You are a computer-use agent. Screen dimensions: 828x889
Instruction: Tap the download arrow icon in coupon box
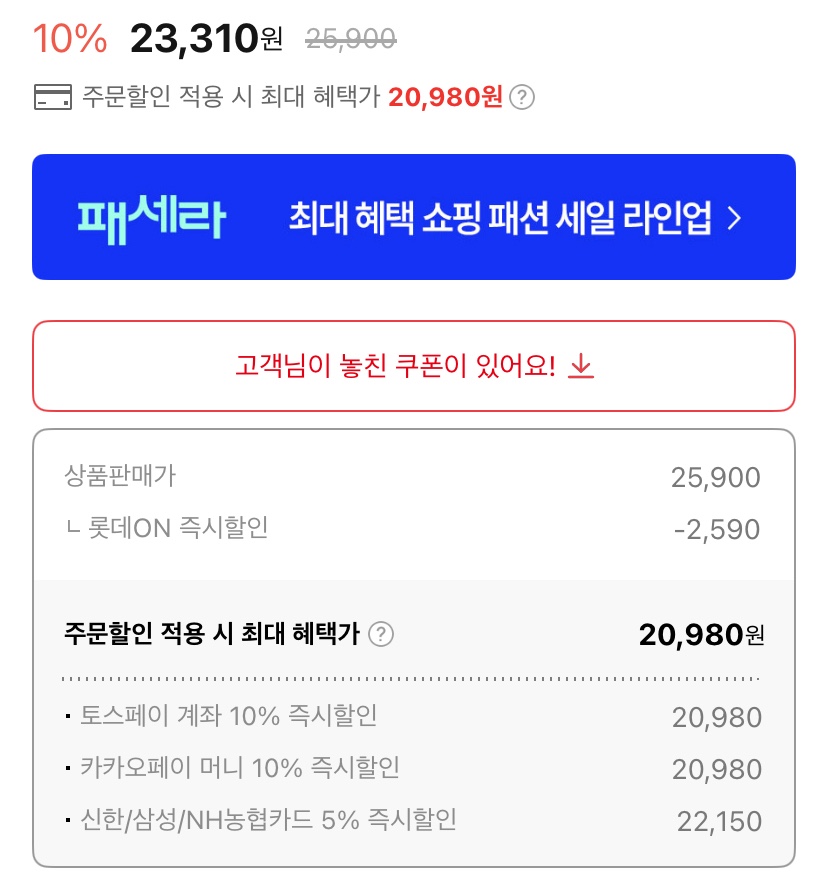tap(581, 366)
